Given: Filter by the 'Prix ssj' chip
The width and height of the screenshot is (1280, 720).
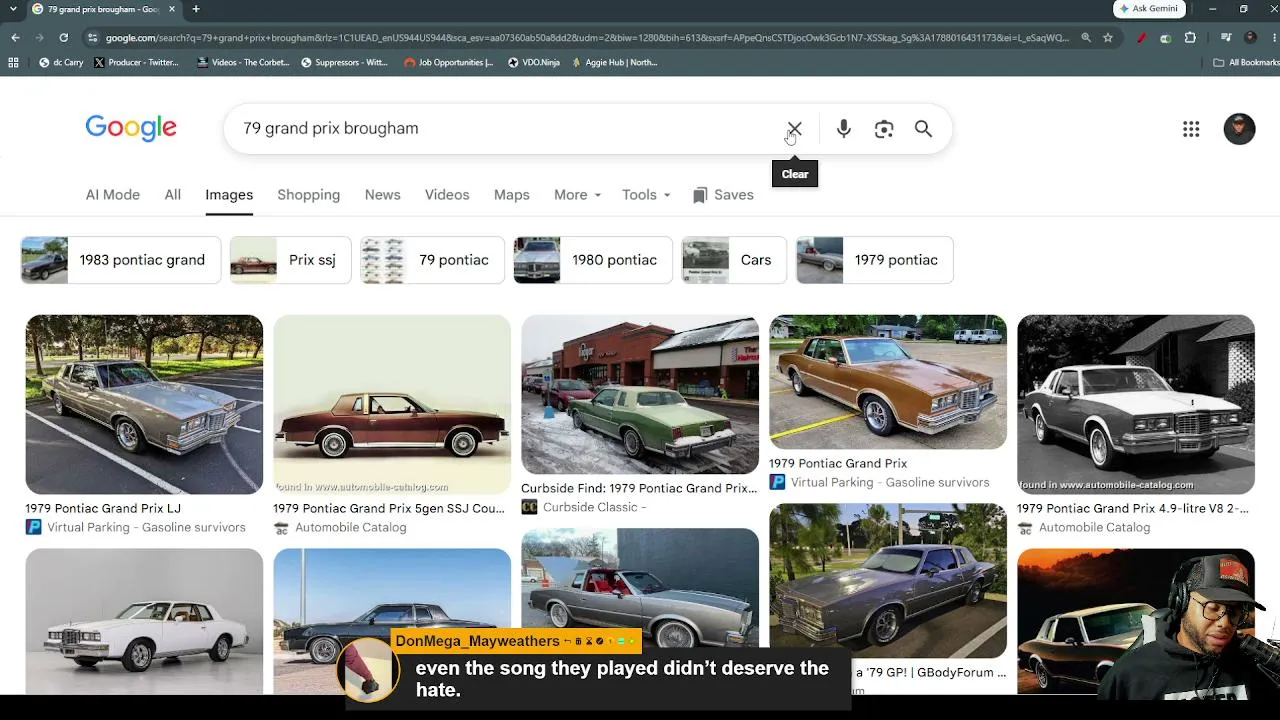Looking at the screenshot, I should click(x=291, y=260).
